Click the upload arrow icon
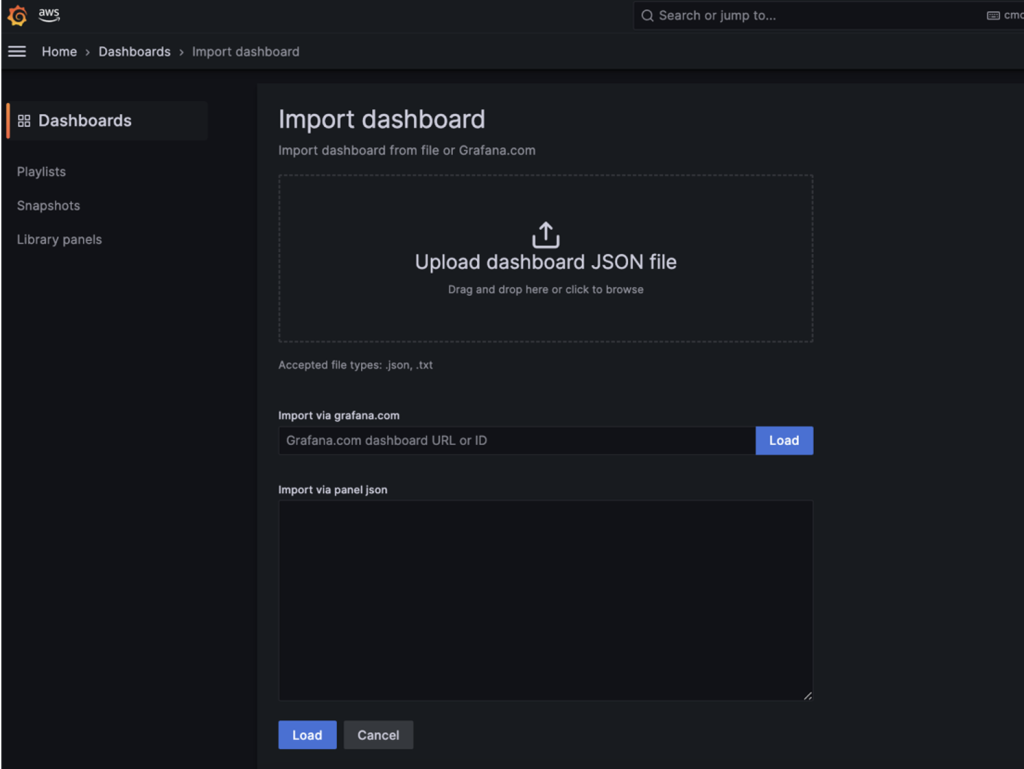Viewport: 1024px width, 769px height. 546,235
